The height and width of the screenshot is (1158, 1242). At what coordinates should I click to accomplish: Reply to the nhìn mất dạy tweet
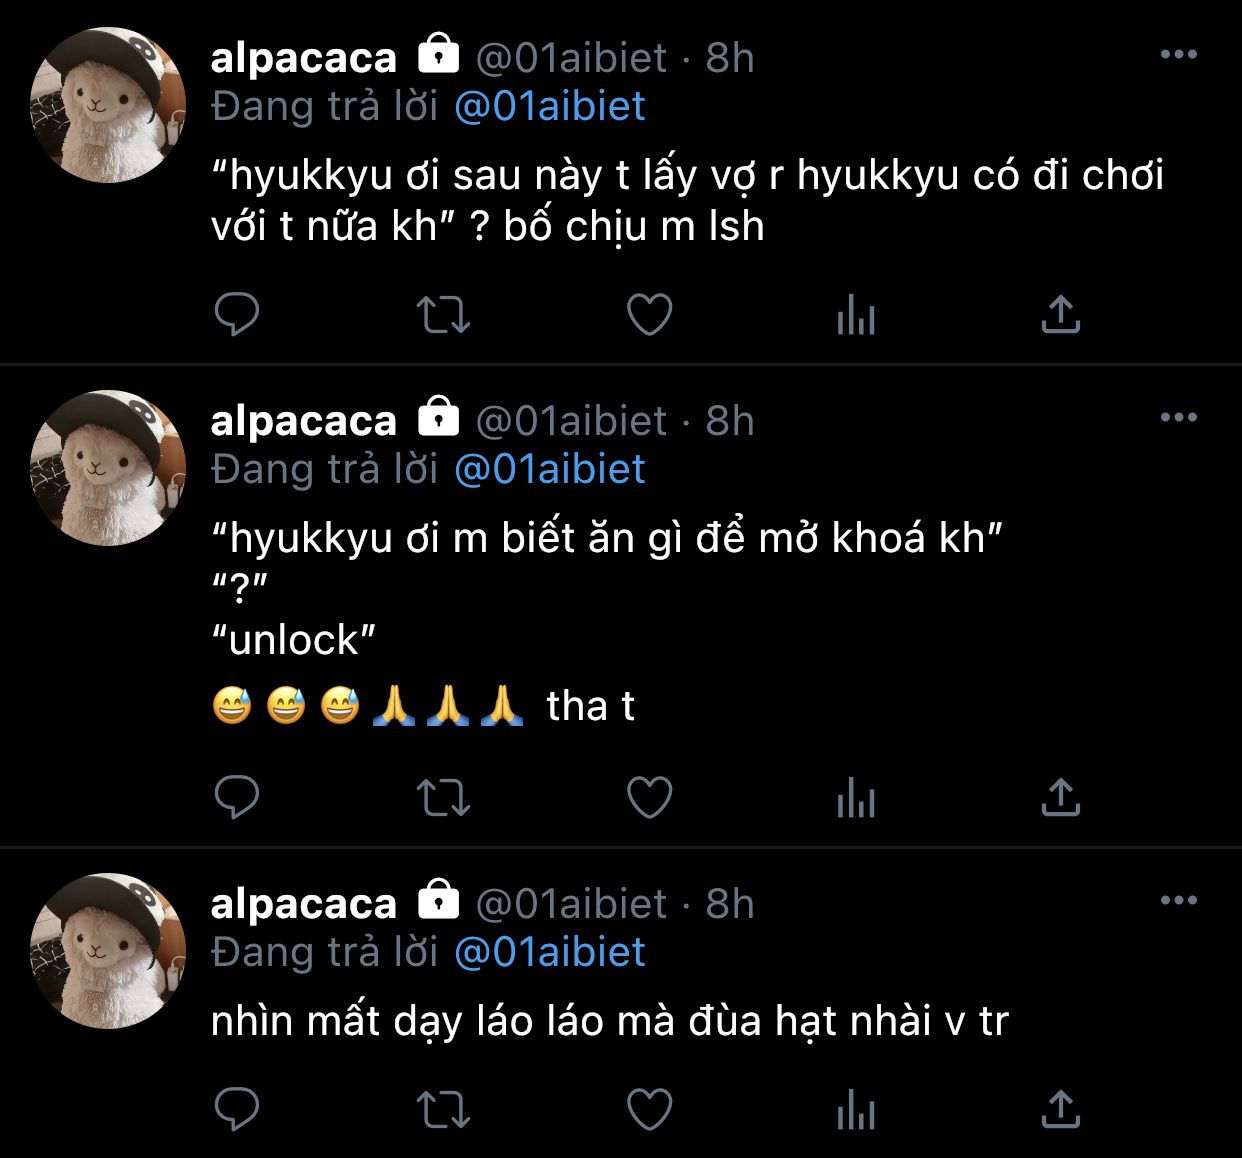(237, 1109)
